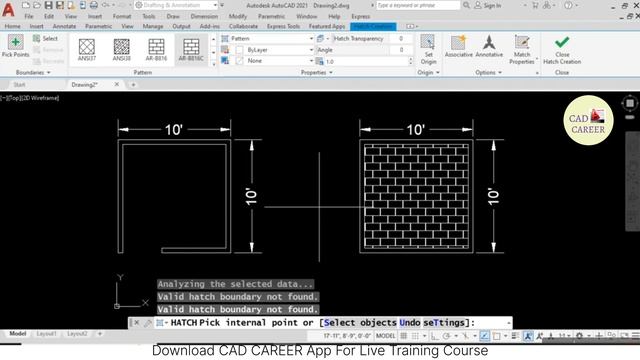Open the Modify menu
Image resolution: width=640 pixels, height=360 pixels.
tap(238, 16)
